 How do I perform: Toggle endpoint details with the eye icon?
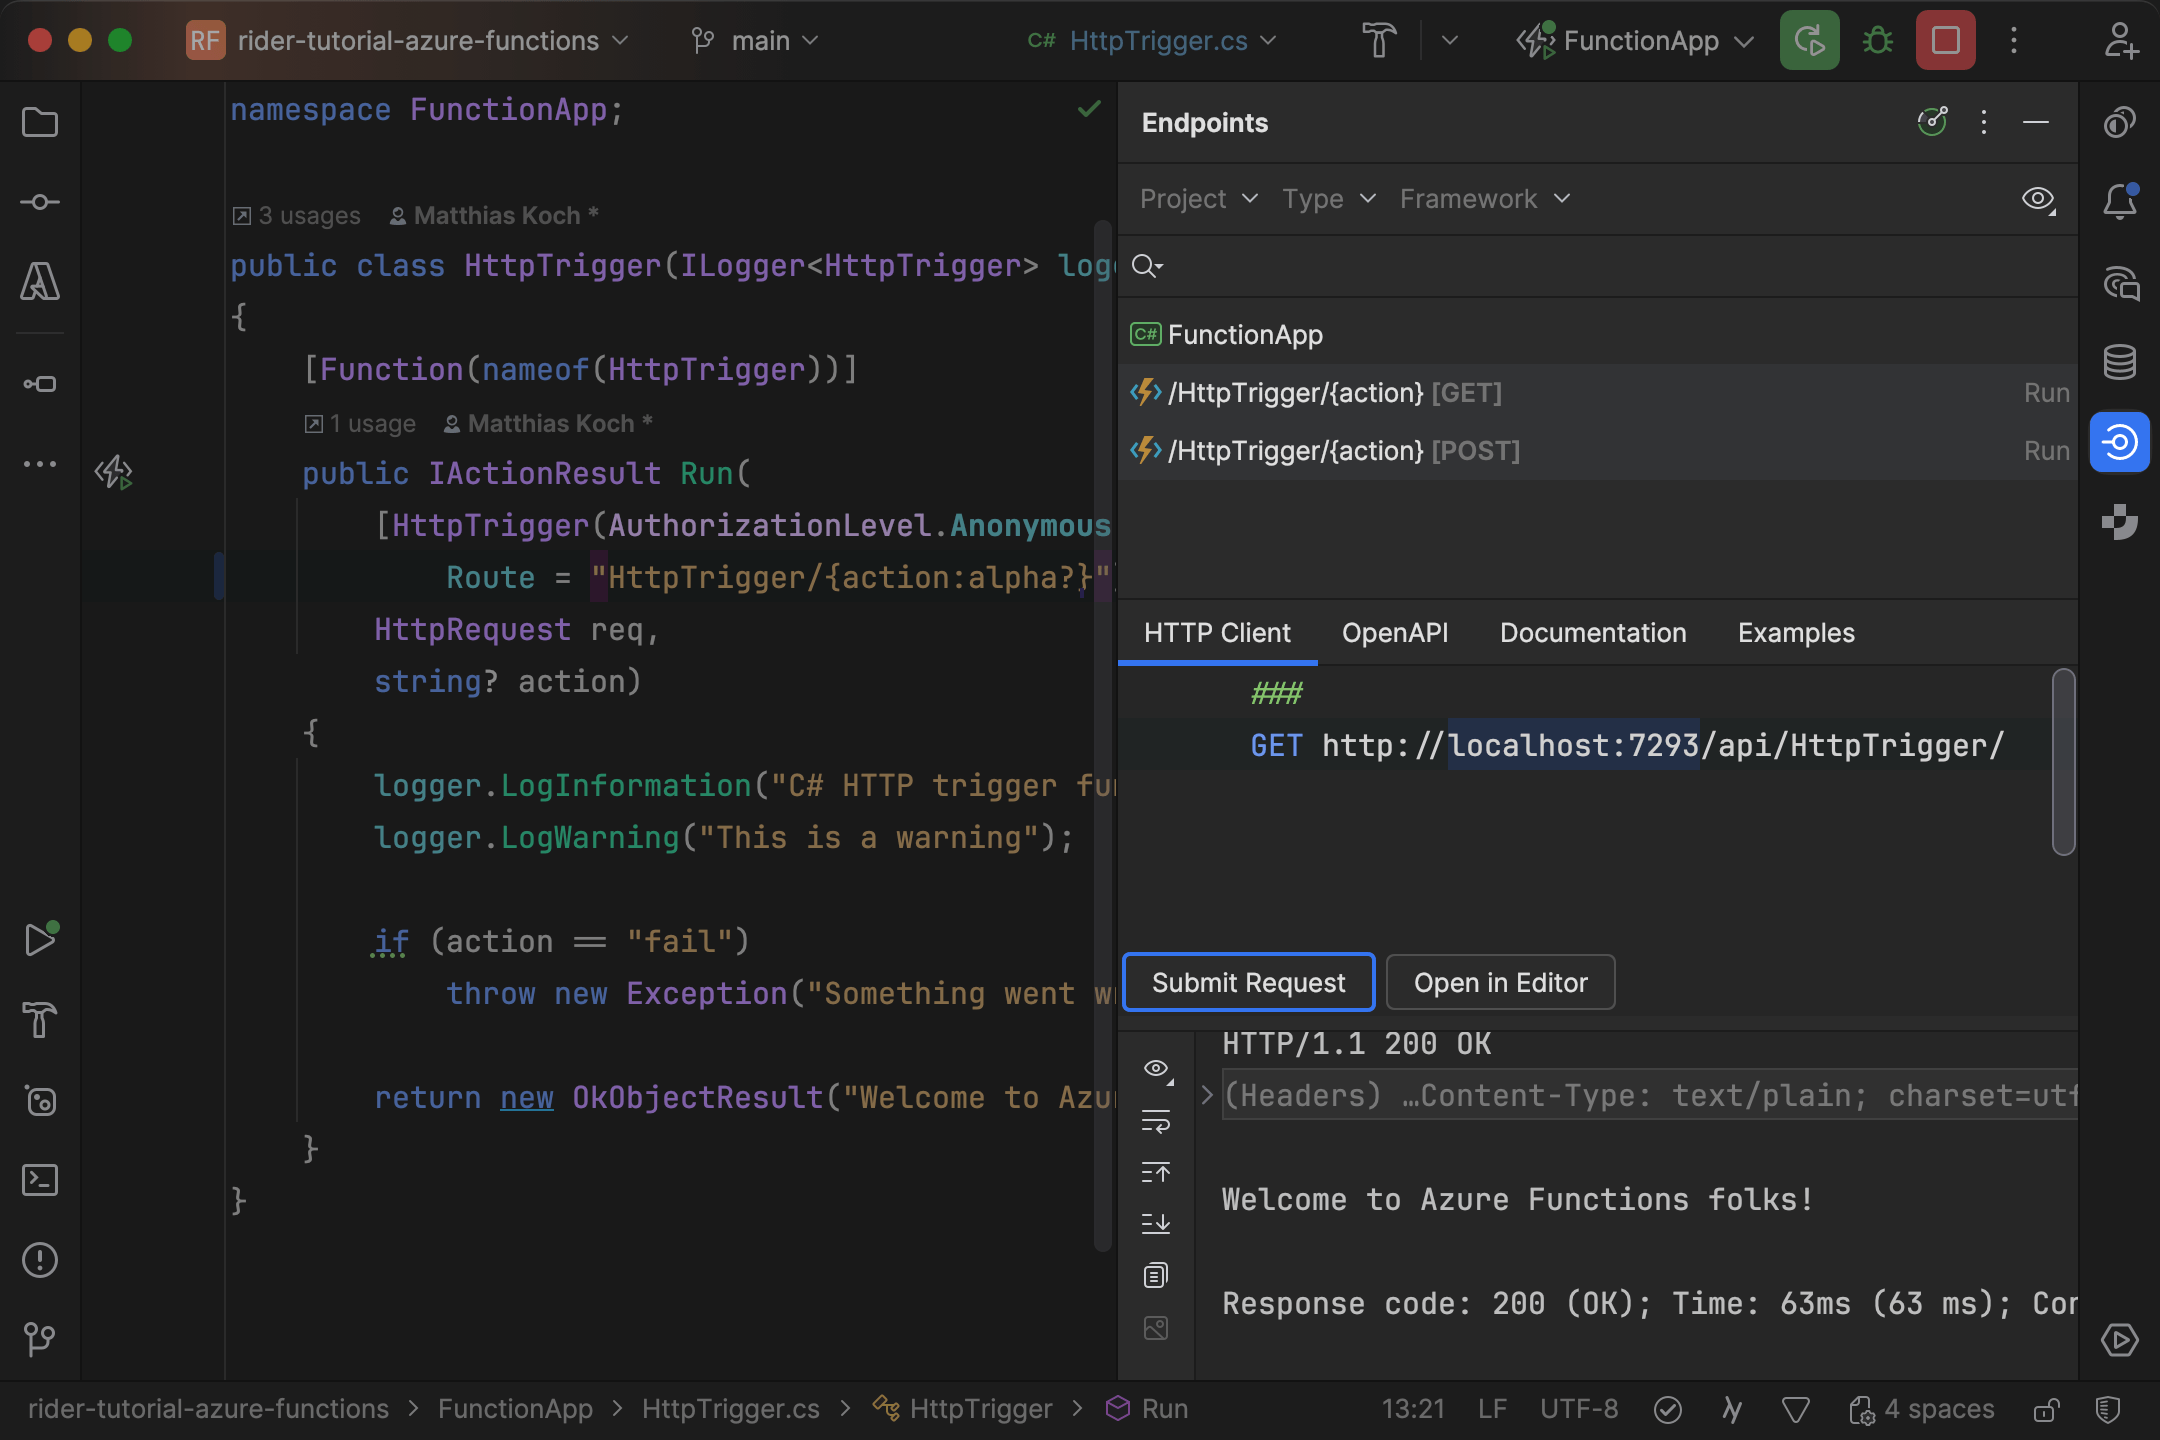2037,199
